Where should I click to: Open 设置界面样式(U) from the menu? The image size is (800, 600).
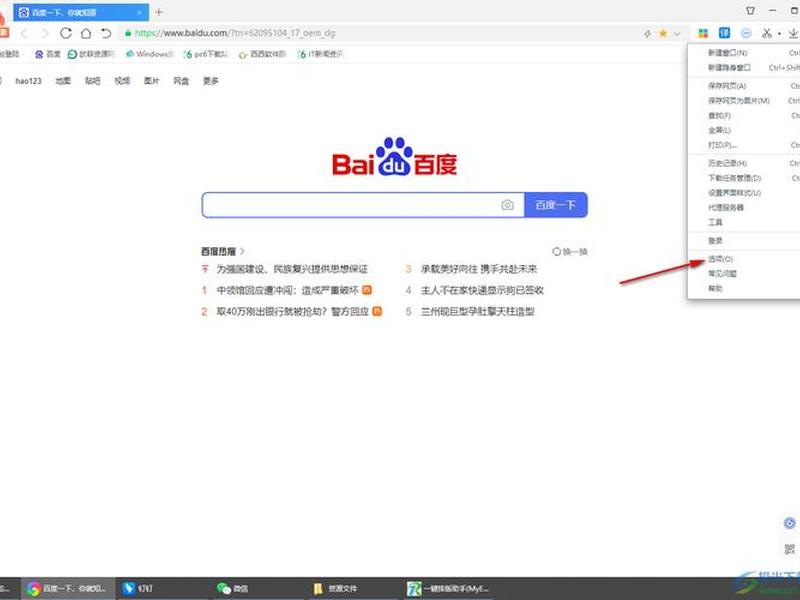tap(745, 193)
